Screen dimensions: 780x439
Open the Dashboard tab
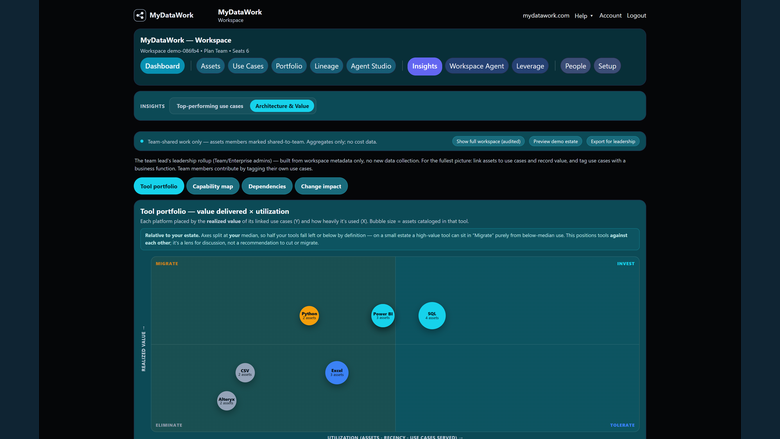click(162, 66)
